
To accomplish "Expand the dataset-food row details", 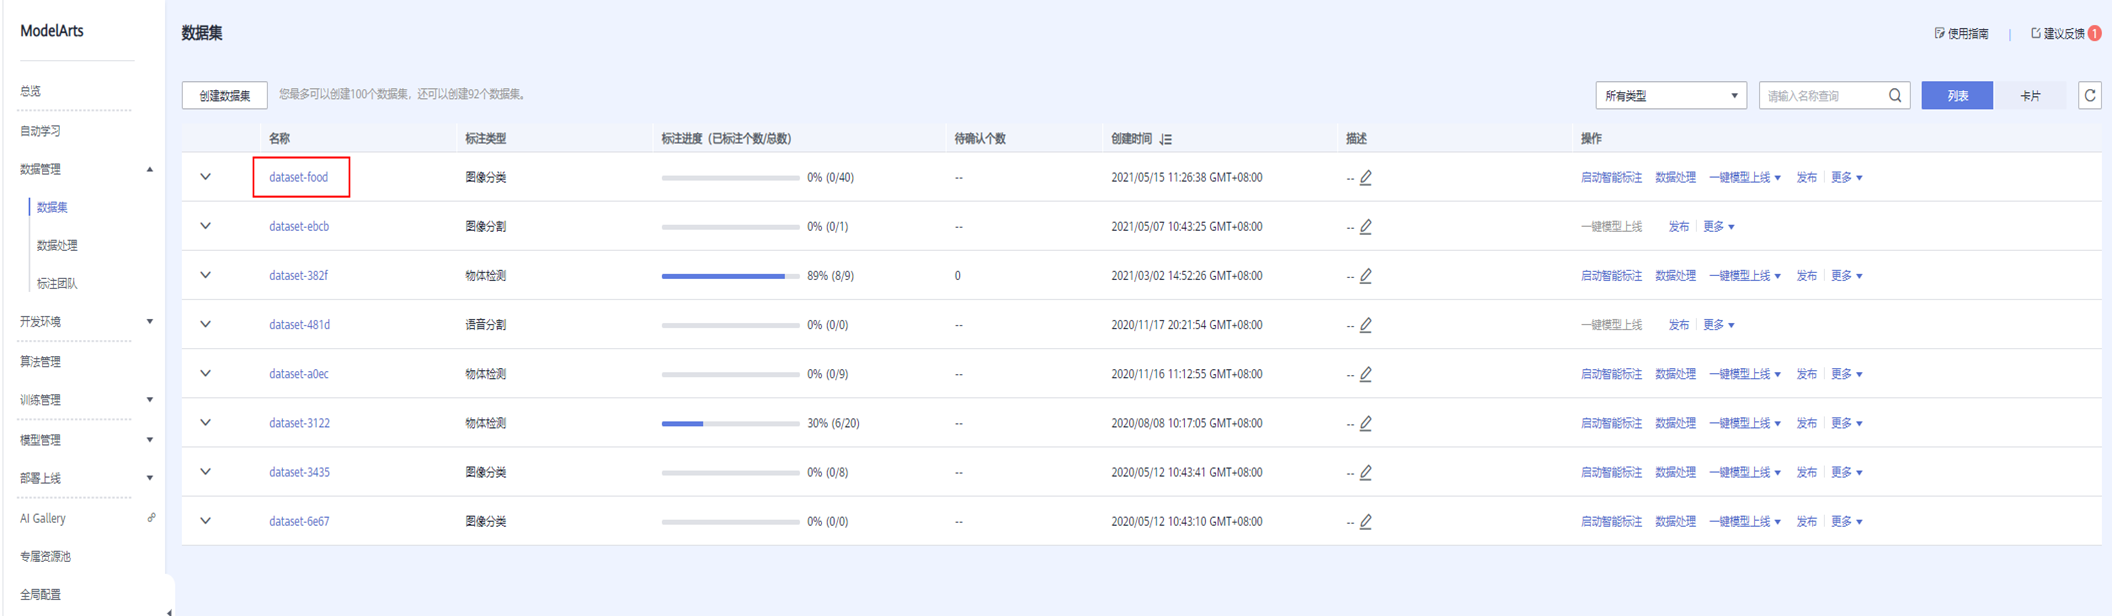I will 206,177.
